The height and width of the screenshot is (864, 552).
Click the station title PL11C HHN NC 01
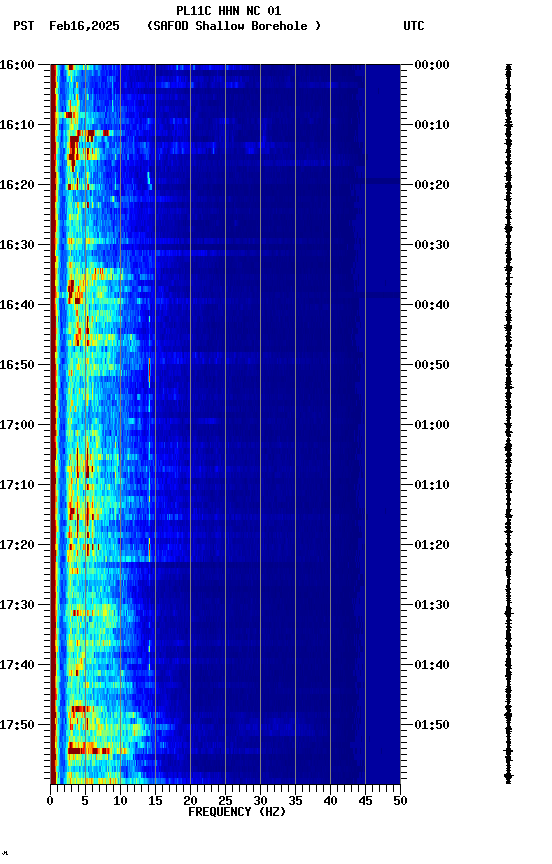pyautogui.click(x=229, y=10)
